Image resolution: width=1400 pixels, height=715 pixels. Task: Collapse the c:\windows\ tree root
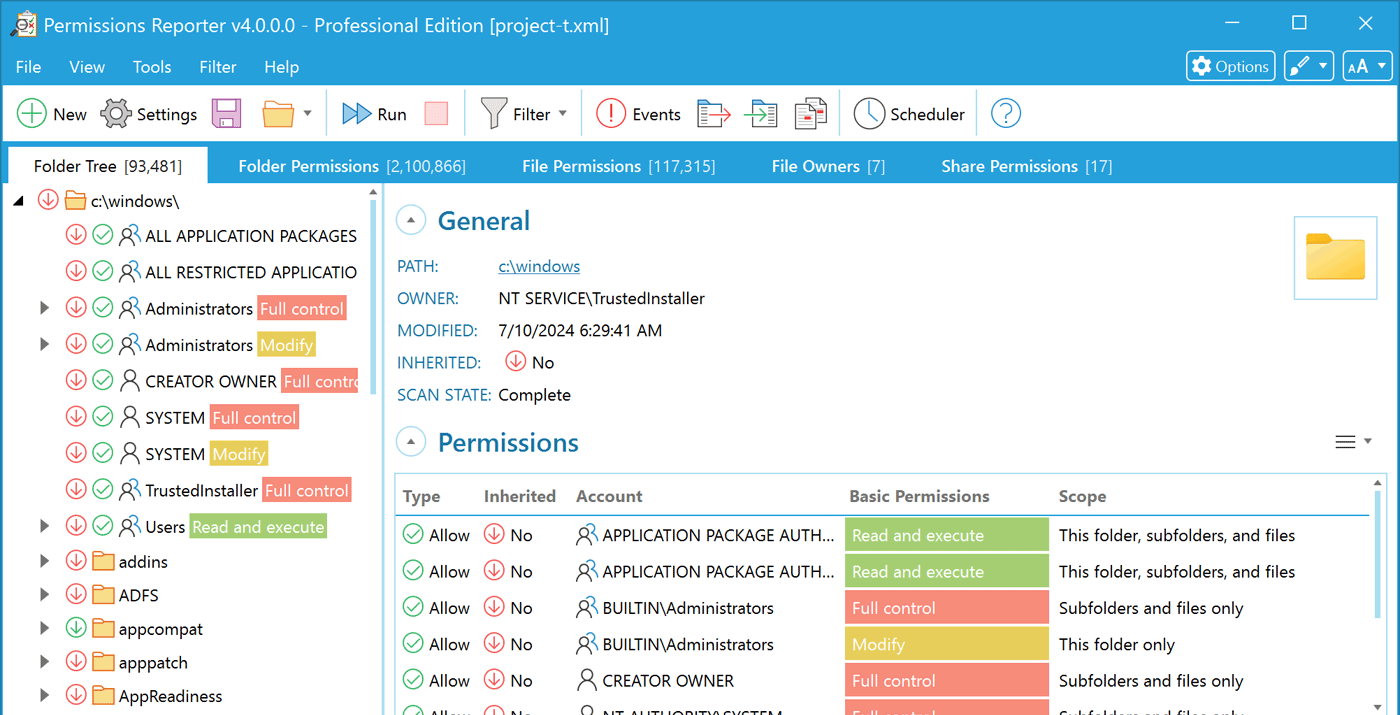(x=19, y=201)
